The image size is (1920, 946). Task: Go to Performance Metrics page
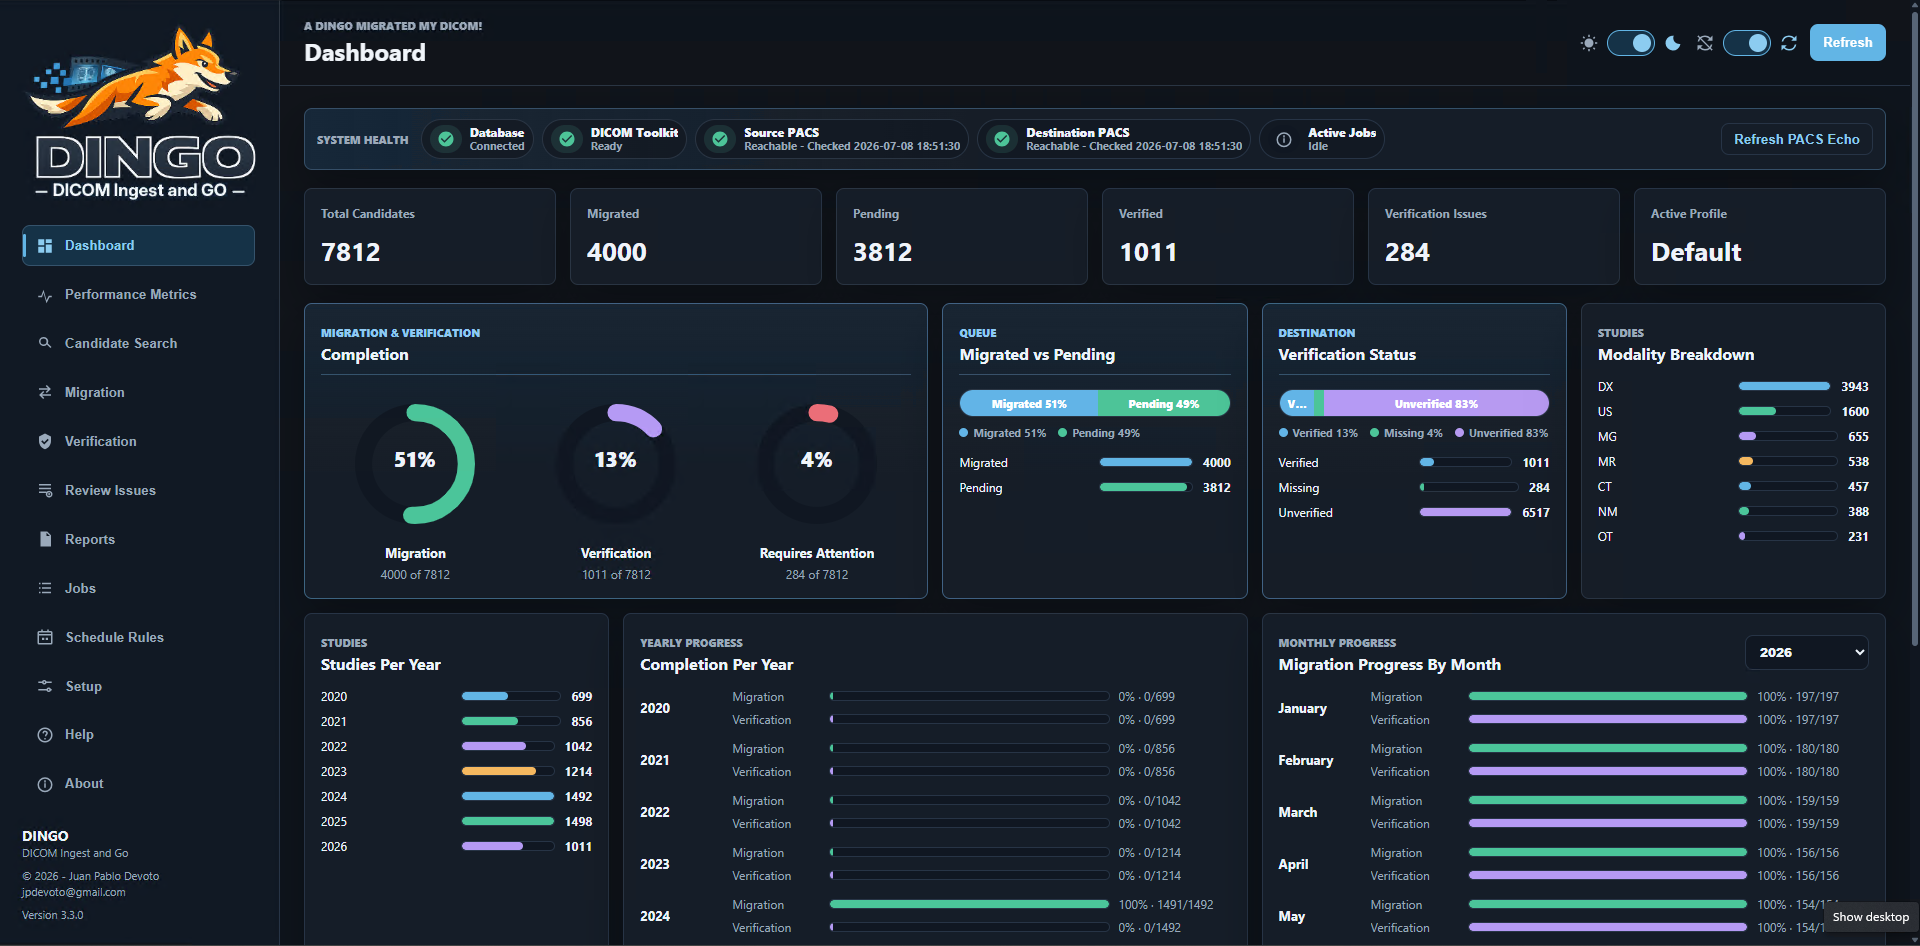(138, 295)
